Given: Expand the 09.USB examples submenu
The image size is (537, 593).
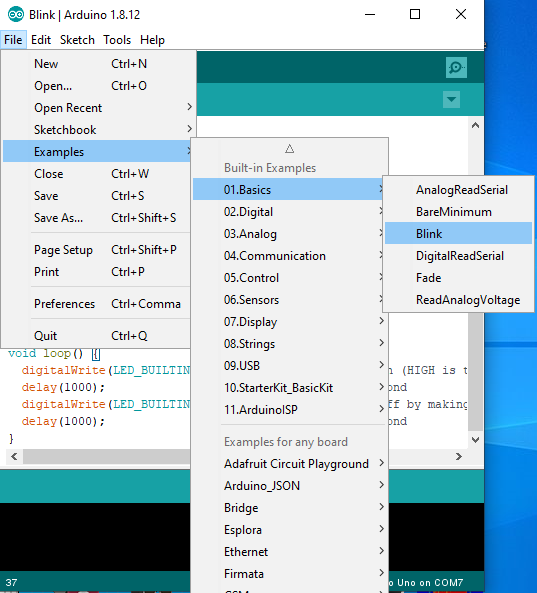Looking at the screenshot, I should click(x=289, y=365).
